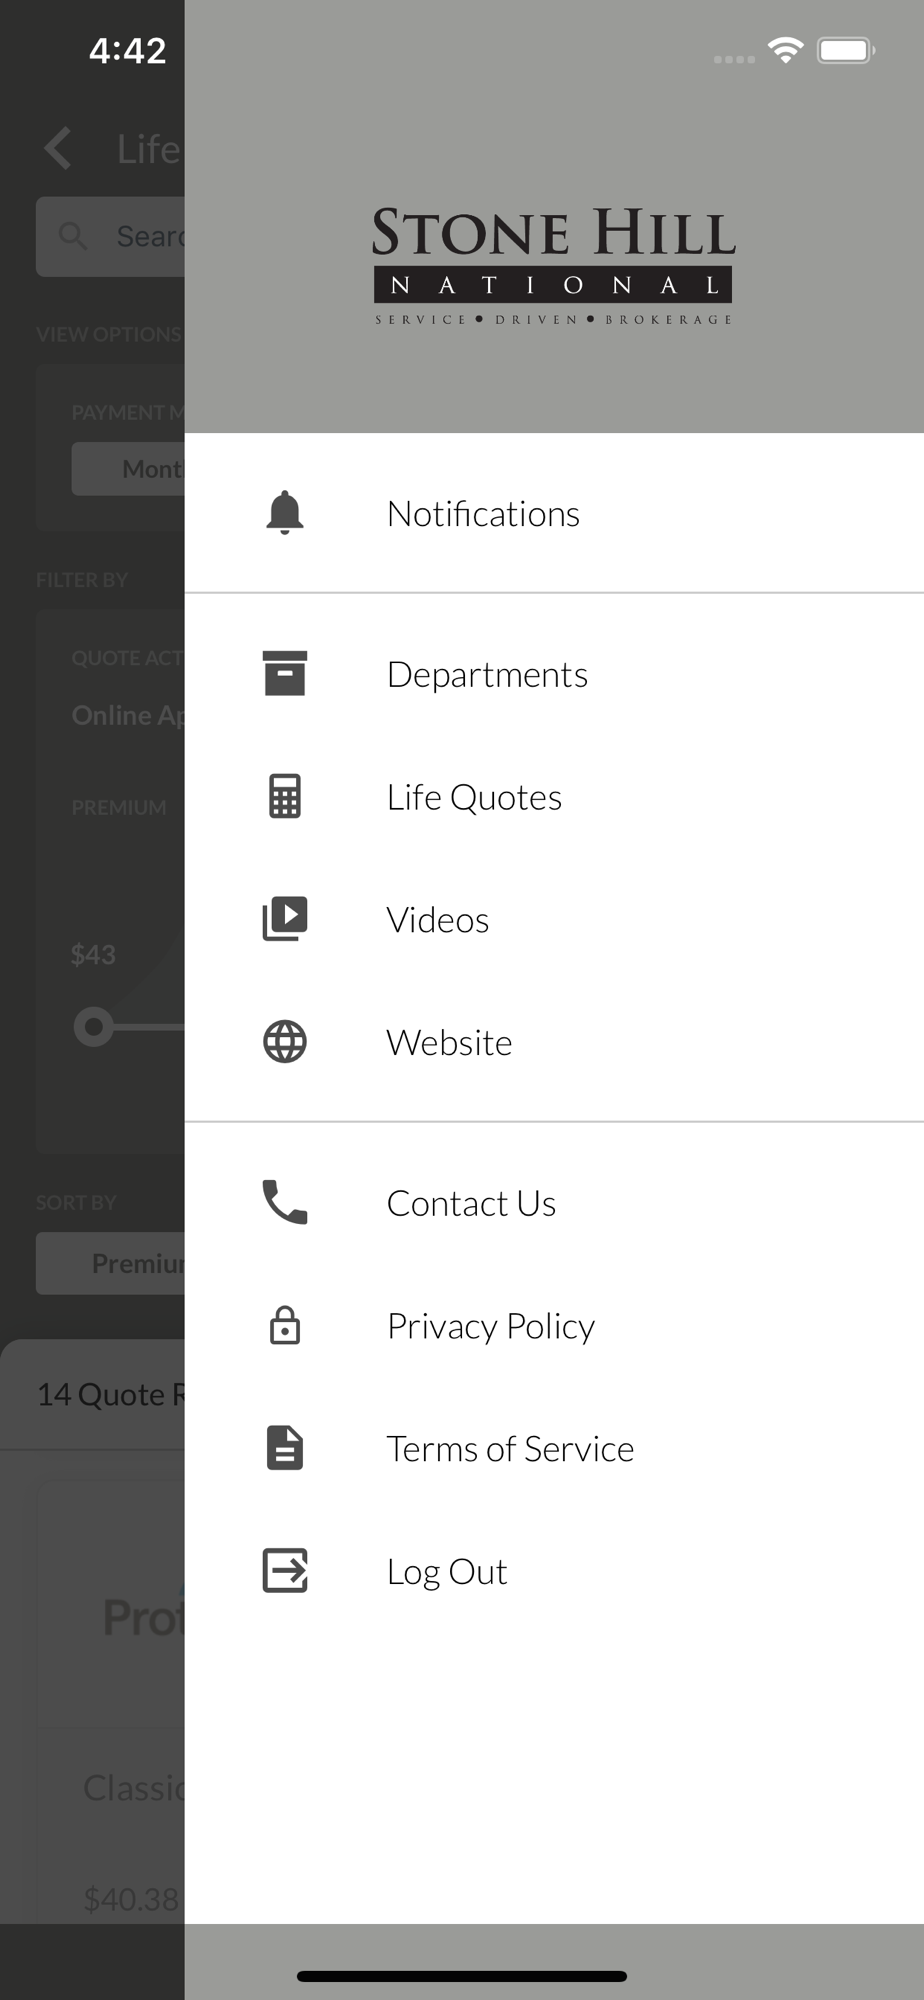Screen dimensions: 924x2000
Task: Tap the Privacy Policy lock icon
Action: tap(285, 1326)
